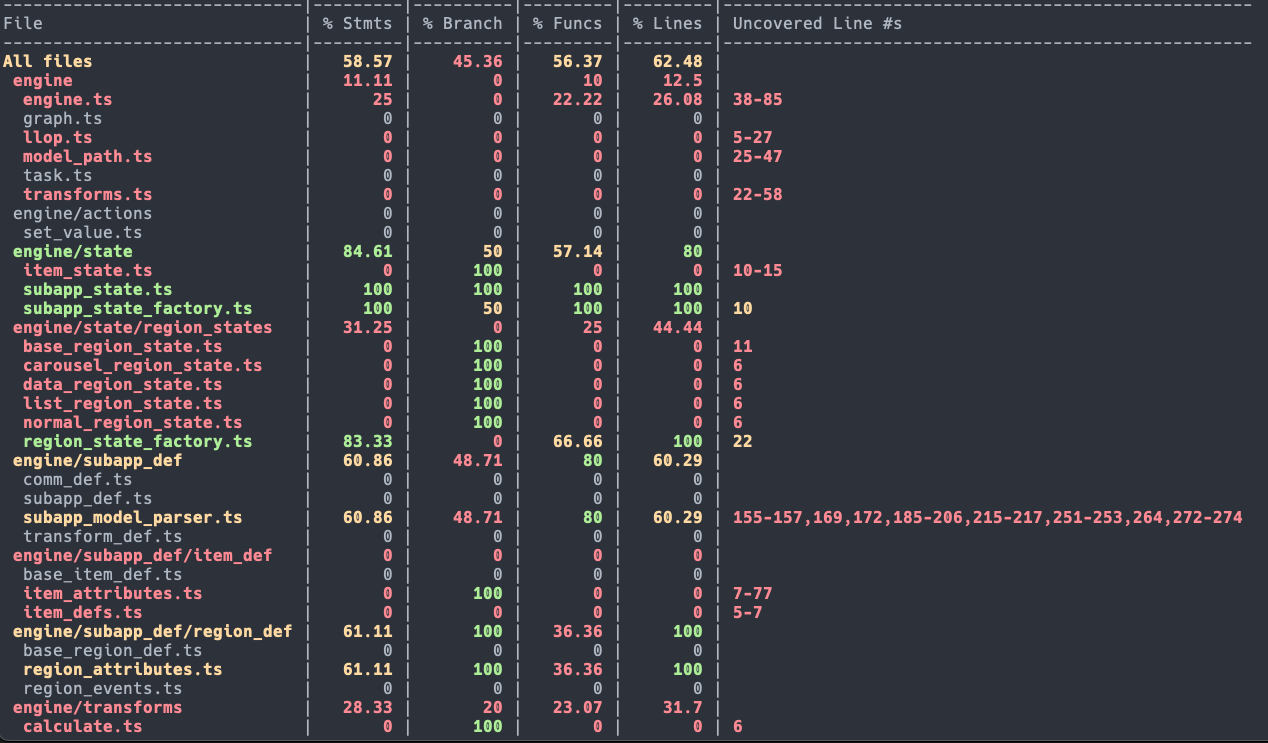This screenshot has height=743, width=1268.
Task: Click the engine.ts file name
Action: [67, 100]
